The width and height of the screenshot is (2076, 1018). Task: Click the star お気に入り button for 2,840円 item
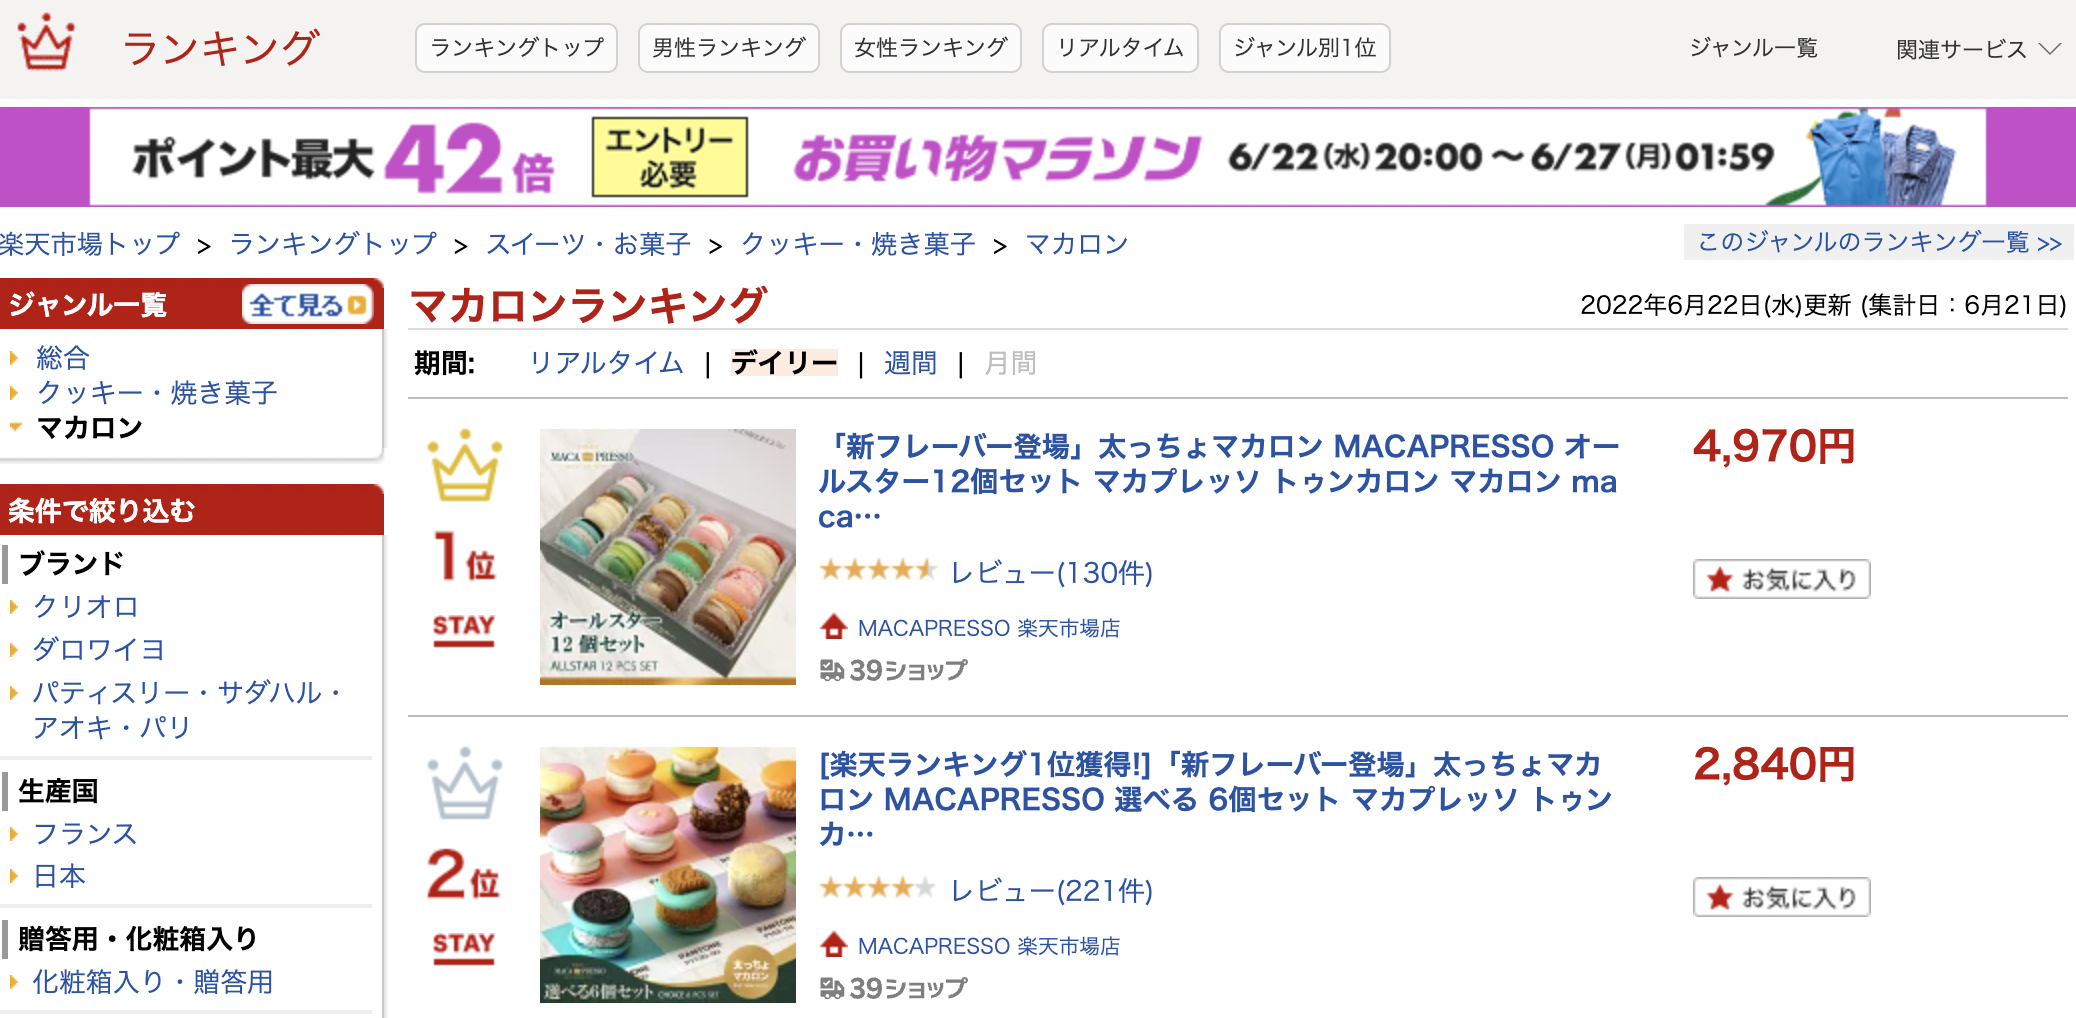point(1781,897)
